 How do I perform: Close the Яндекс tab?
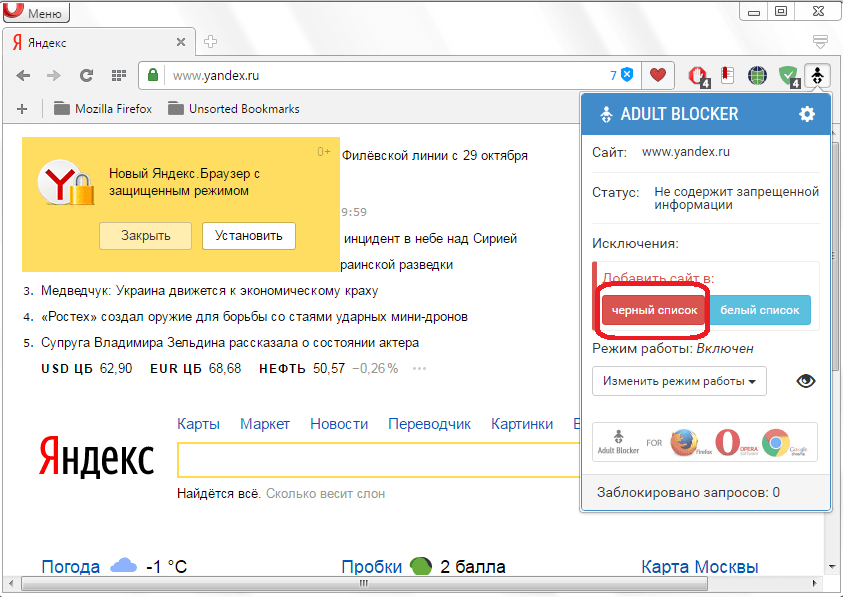pyautogui.click(x=181, y=42)
